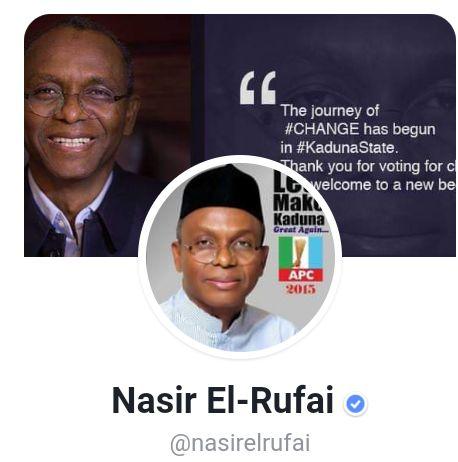Click the APC party flag logo
The width and height of the screenshot is (458, 462).
301,258
